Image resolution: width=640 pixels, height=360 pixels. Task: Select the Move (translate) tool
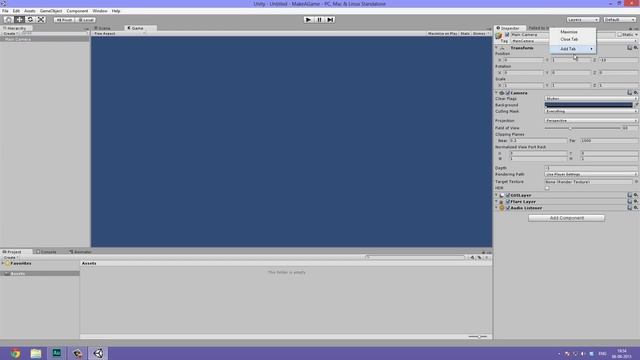[19, 20]
